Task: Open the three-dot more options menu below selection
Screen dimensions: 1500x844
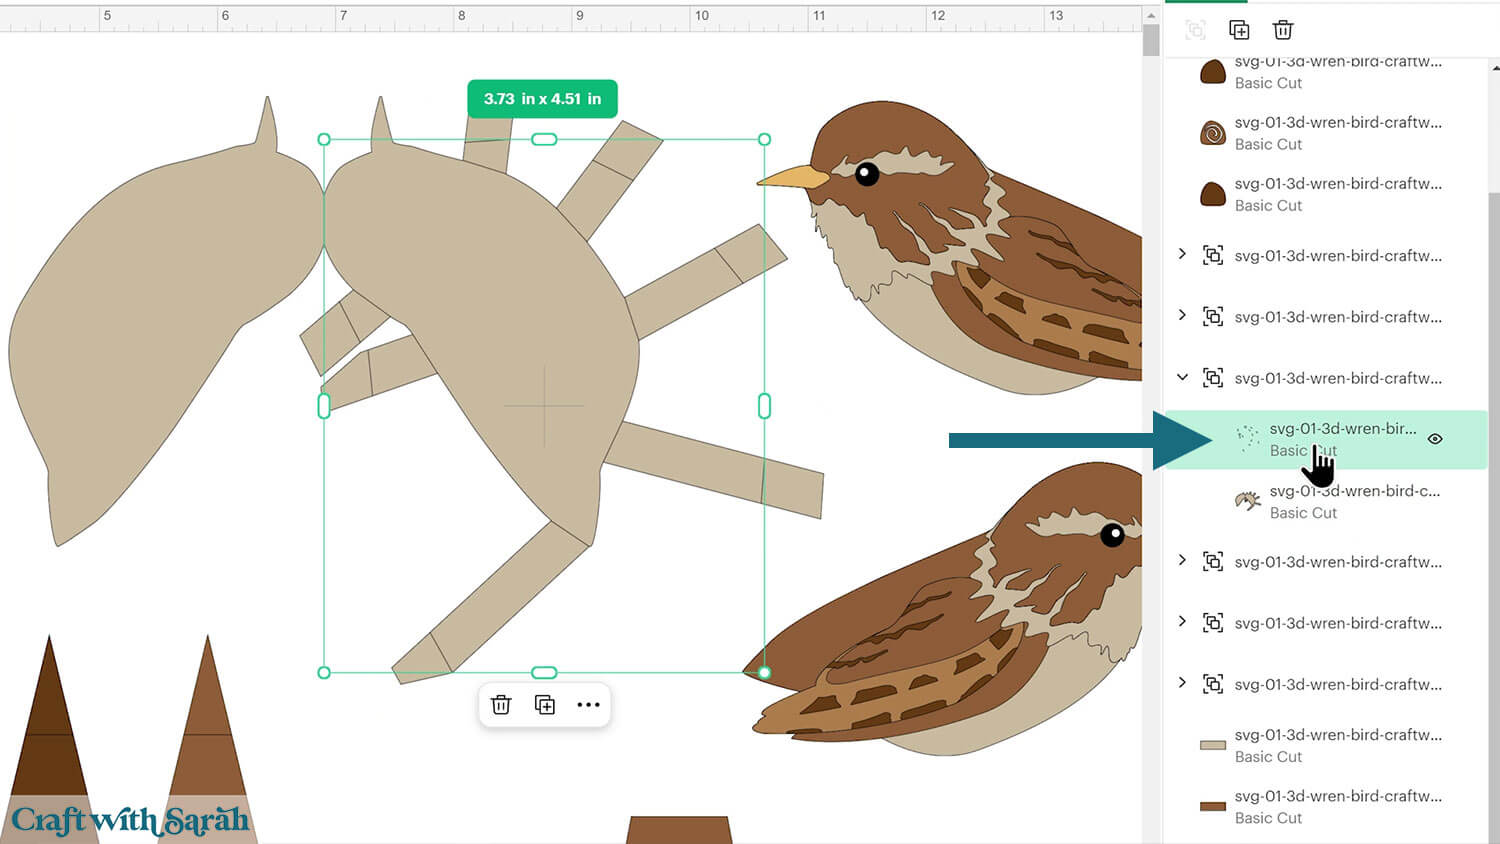Action: click(x=588, y=705)
